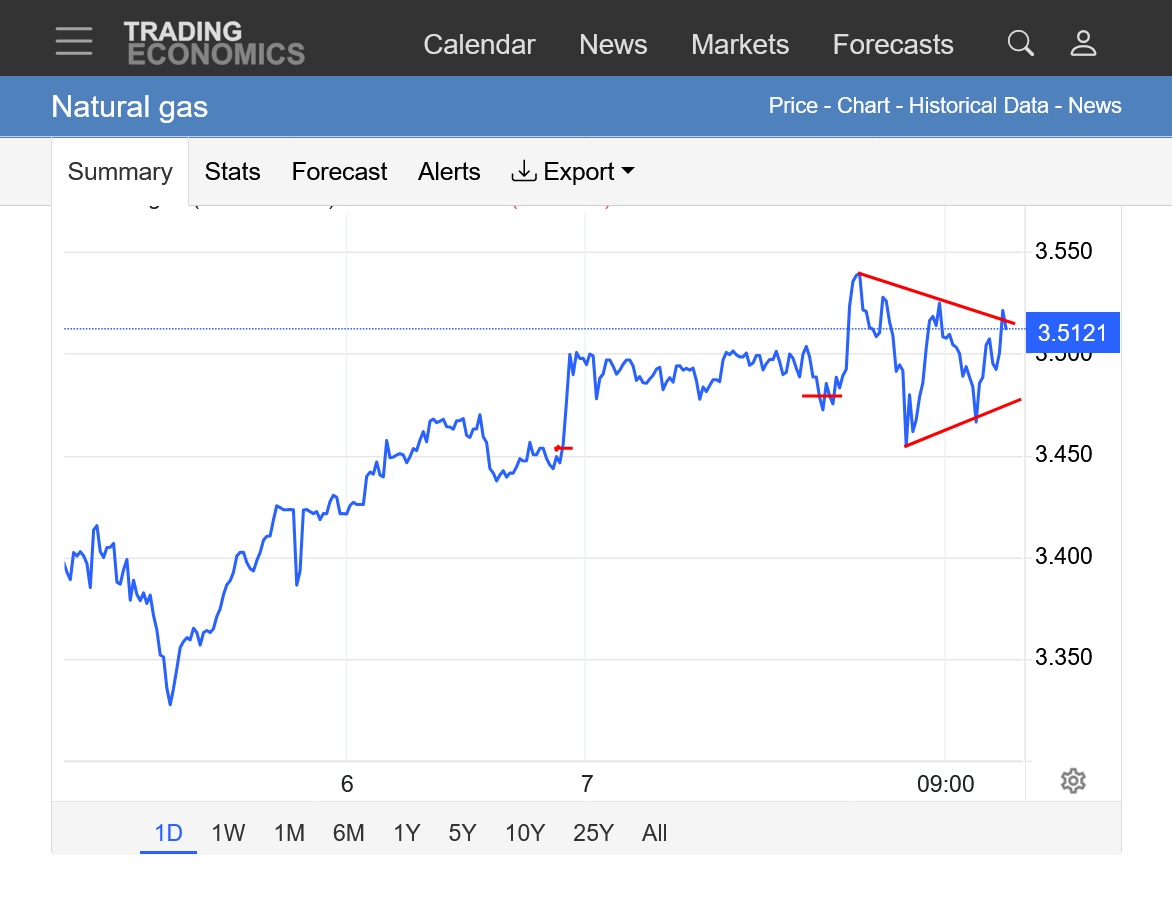Switch chart range to 5Y
Viewport: 1172px width, 901px height.
462,833
